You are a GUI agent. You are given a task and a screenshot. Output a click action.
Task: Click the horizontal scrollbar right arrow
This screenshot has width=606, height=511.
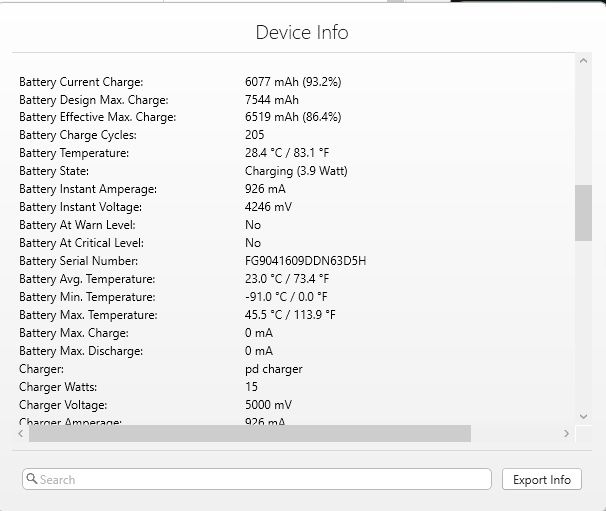click(567, 433)
